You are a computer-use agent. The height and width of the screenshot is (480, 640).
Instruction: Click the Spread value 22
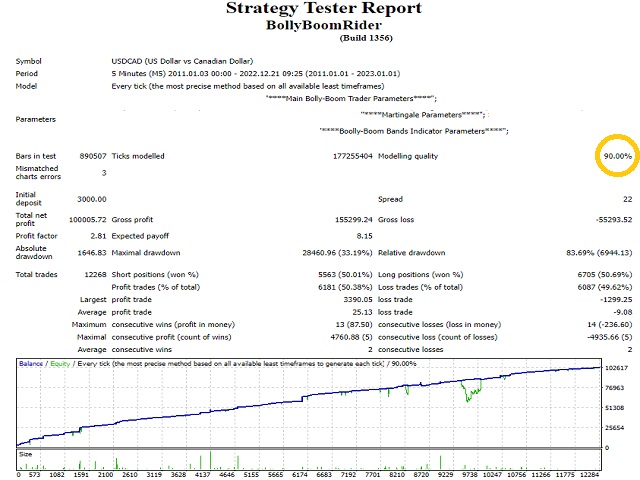627,199
